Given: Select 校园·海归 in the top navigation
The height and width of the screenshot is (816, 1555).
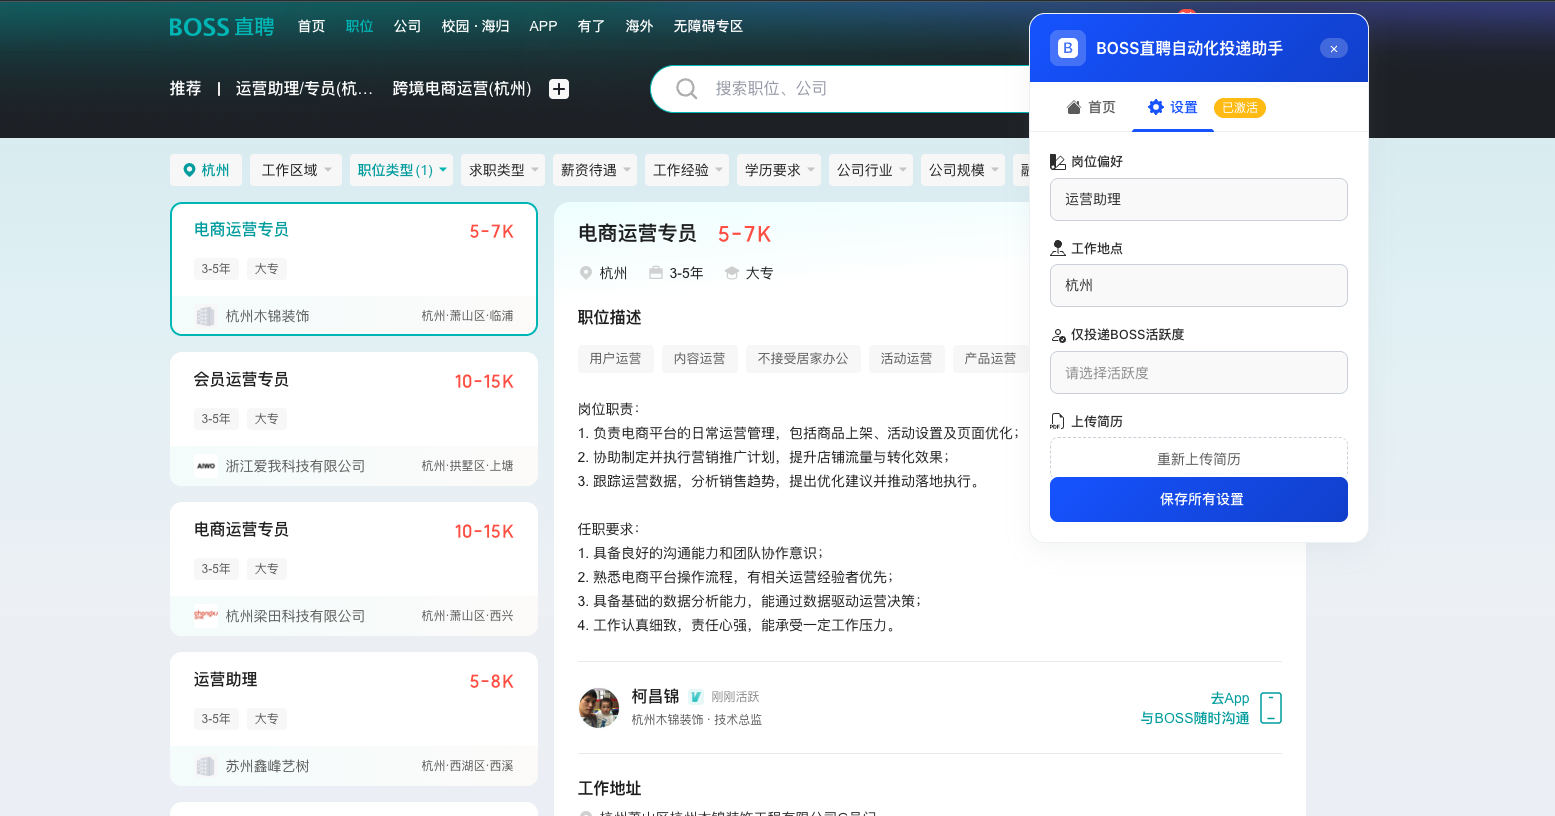Looking at the screenshot, I should 475,27.
